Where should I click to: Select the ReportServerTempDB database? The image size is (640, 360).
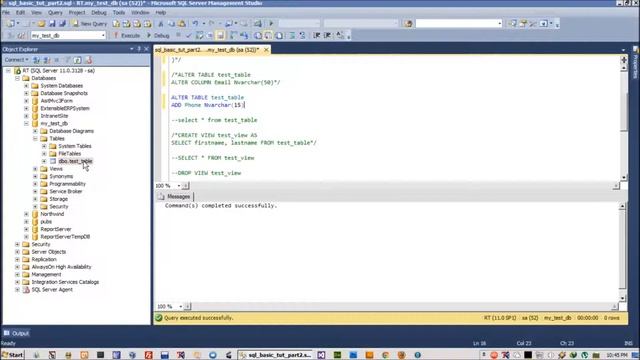[x=65, y=237]
